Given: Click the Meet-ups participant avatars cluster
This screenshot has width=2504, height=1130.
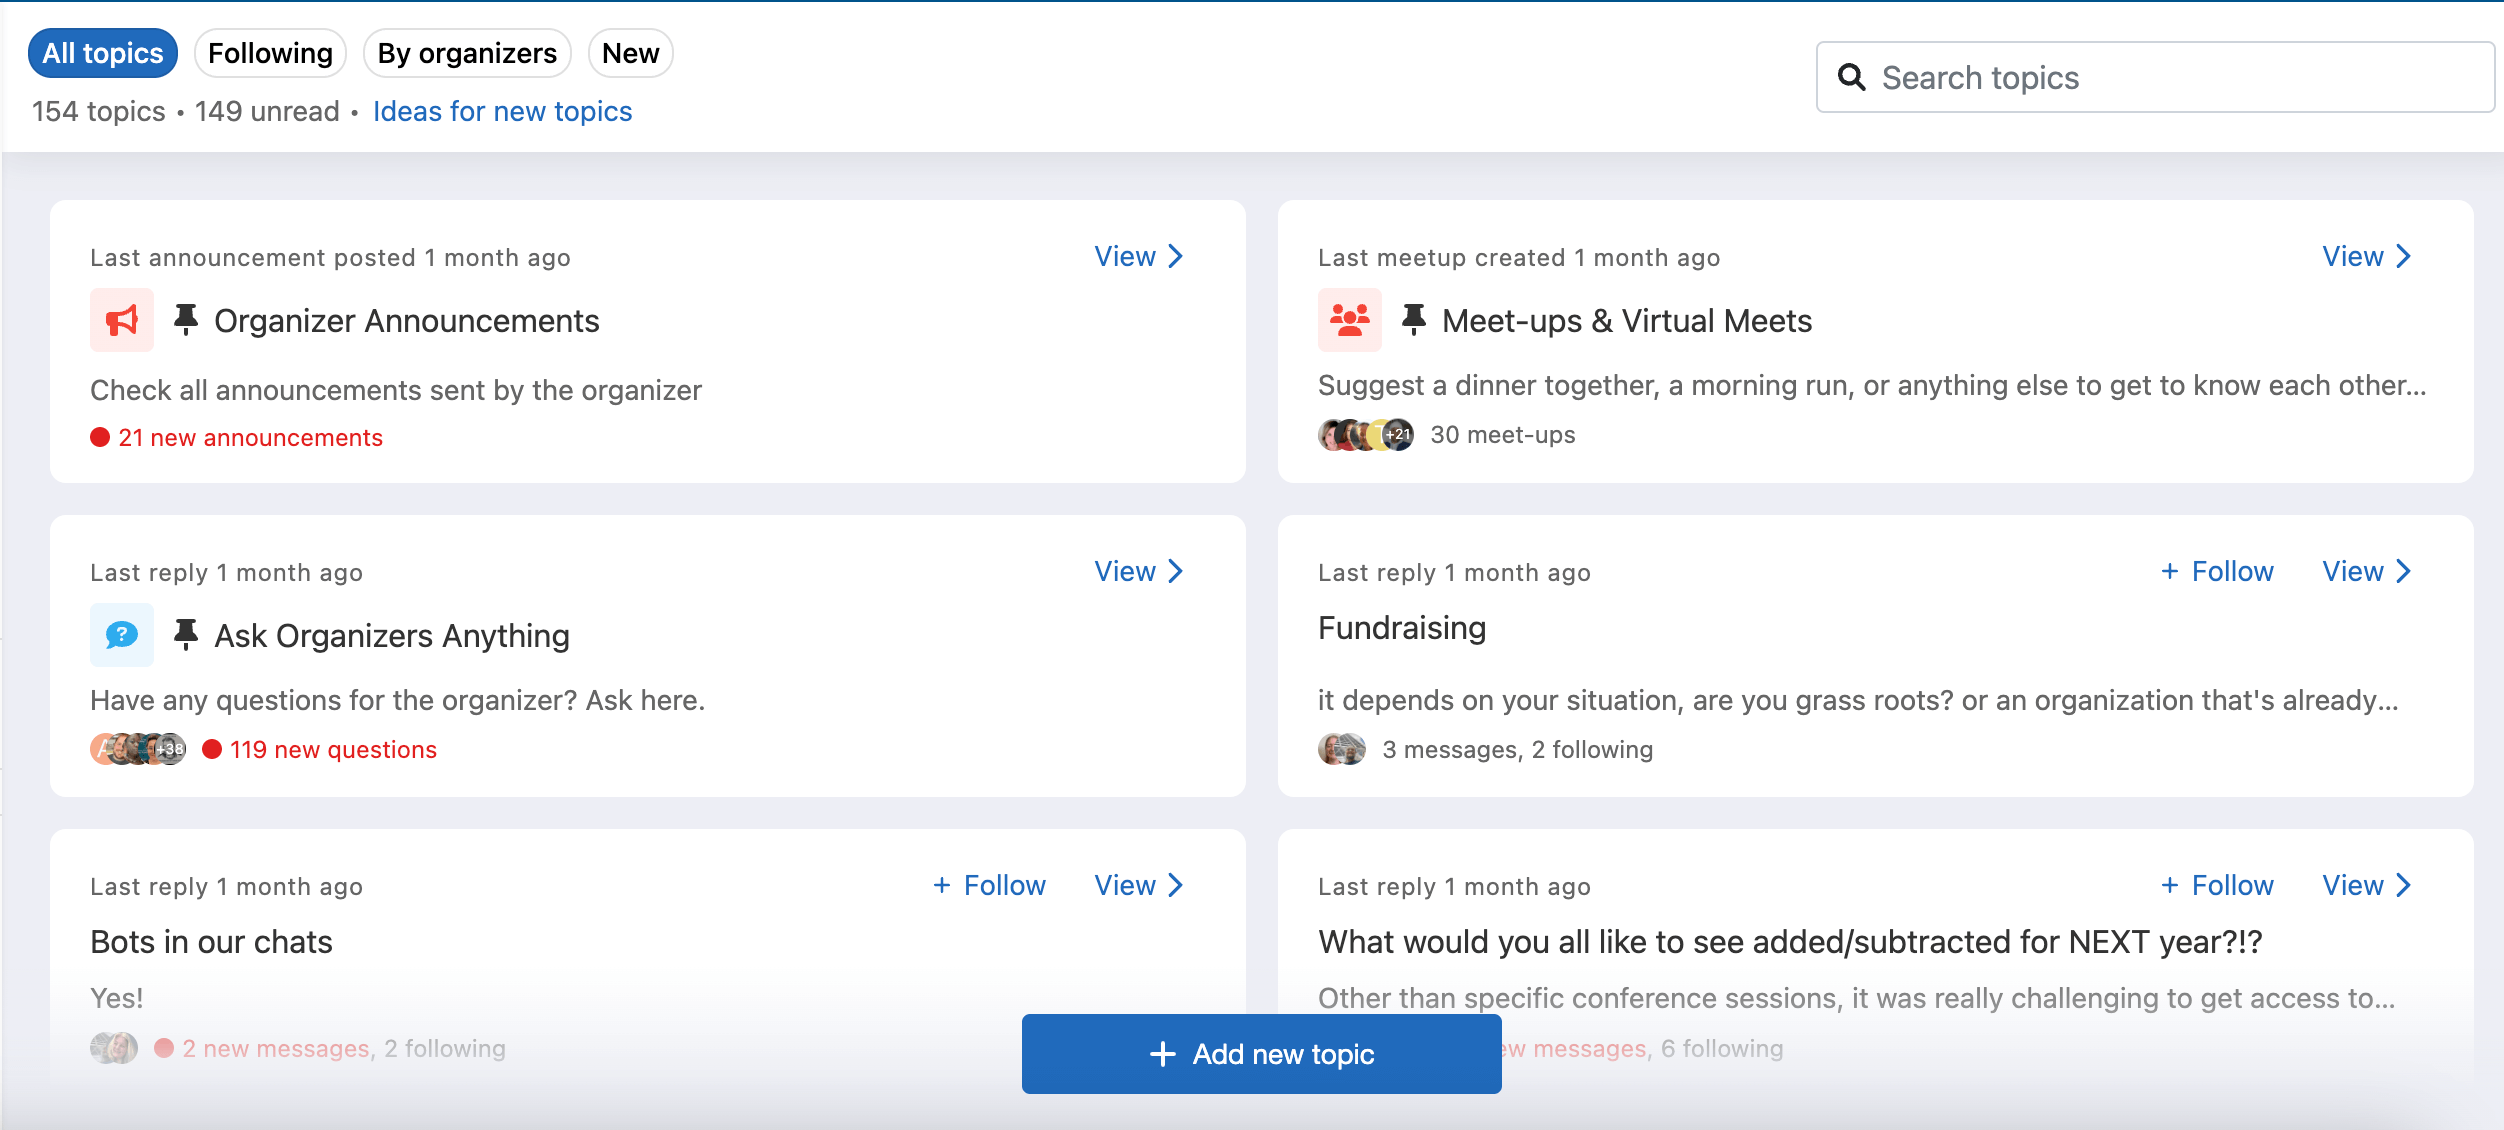Looking at the screenshot, I should pos(1365,435).
